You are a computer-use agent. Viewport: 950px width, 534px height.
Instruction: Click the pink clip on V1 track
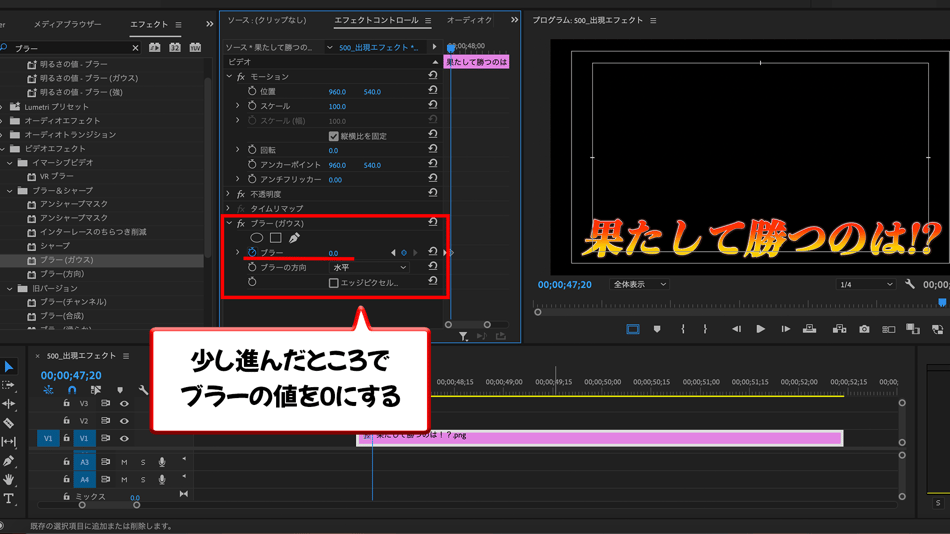click(600, 437)
